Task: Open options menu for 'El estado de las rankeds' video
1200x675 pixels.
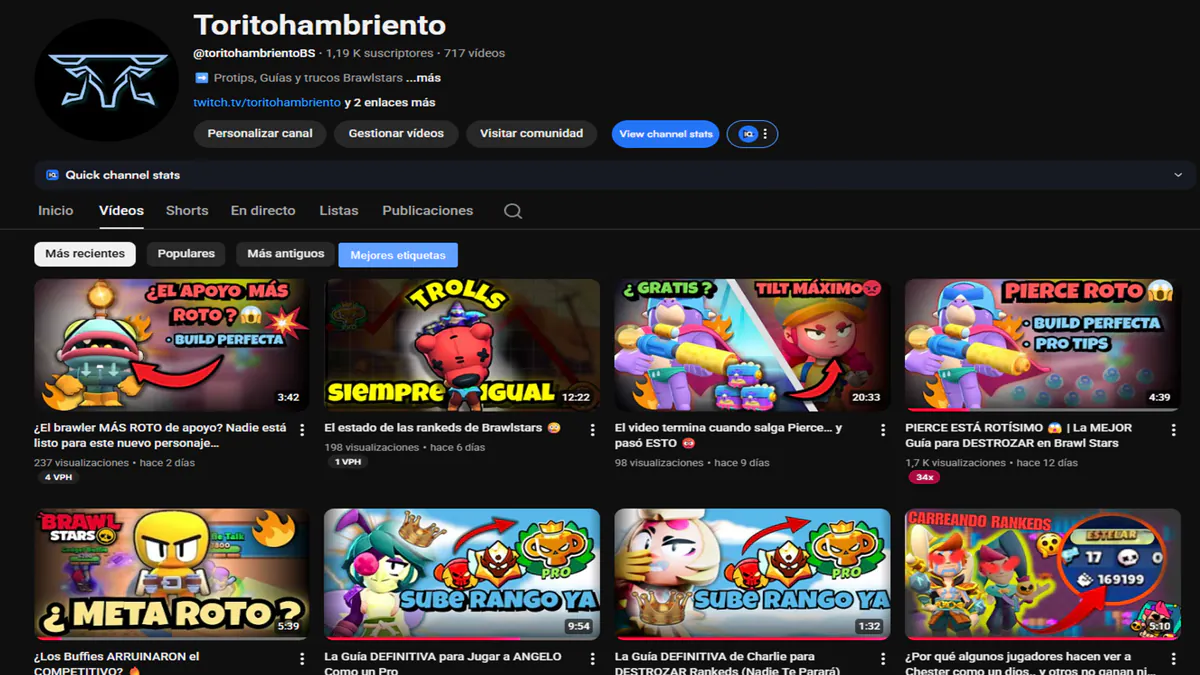Action: [592, 430]
